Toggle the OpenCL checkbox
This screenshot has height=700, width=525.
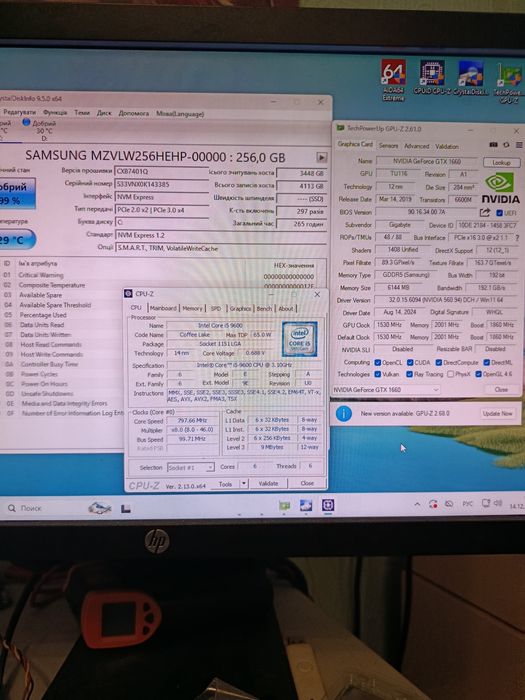pyautogui.click(x=378, y=362)
